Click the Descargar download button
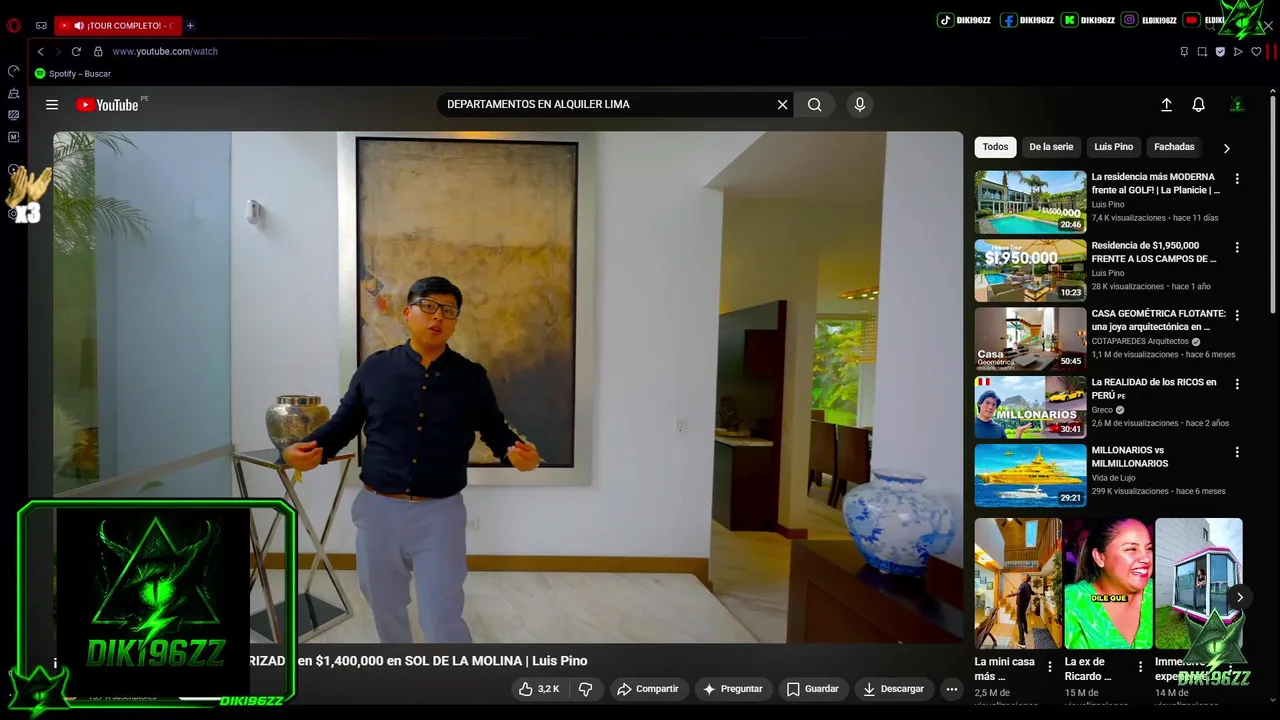The width and height of the screenshot is (1280, 720). 894,689
